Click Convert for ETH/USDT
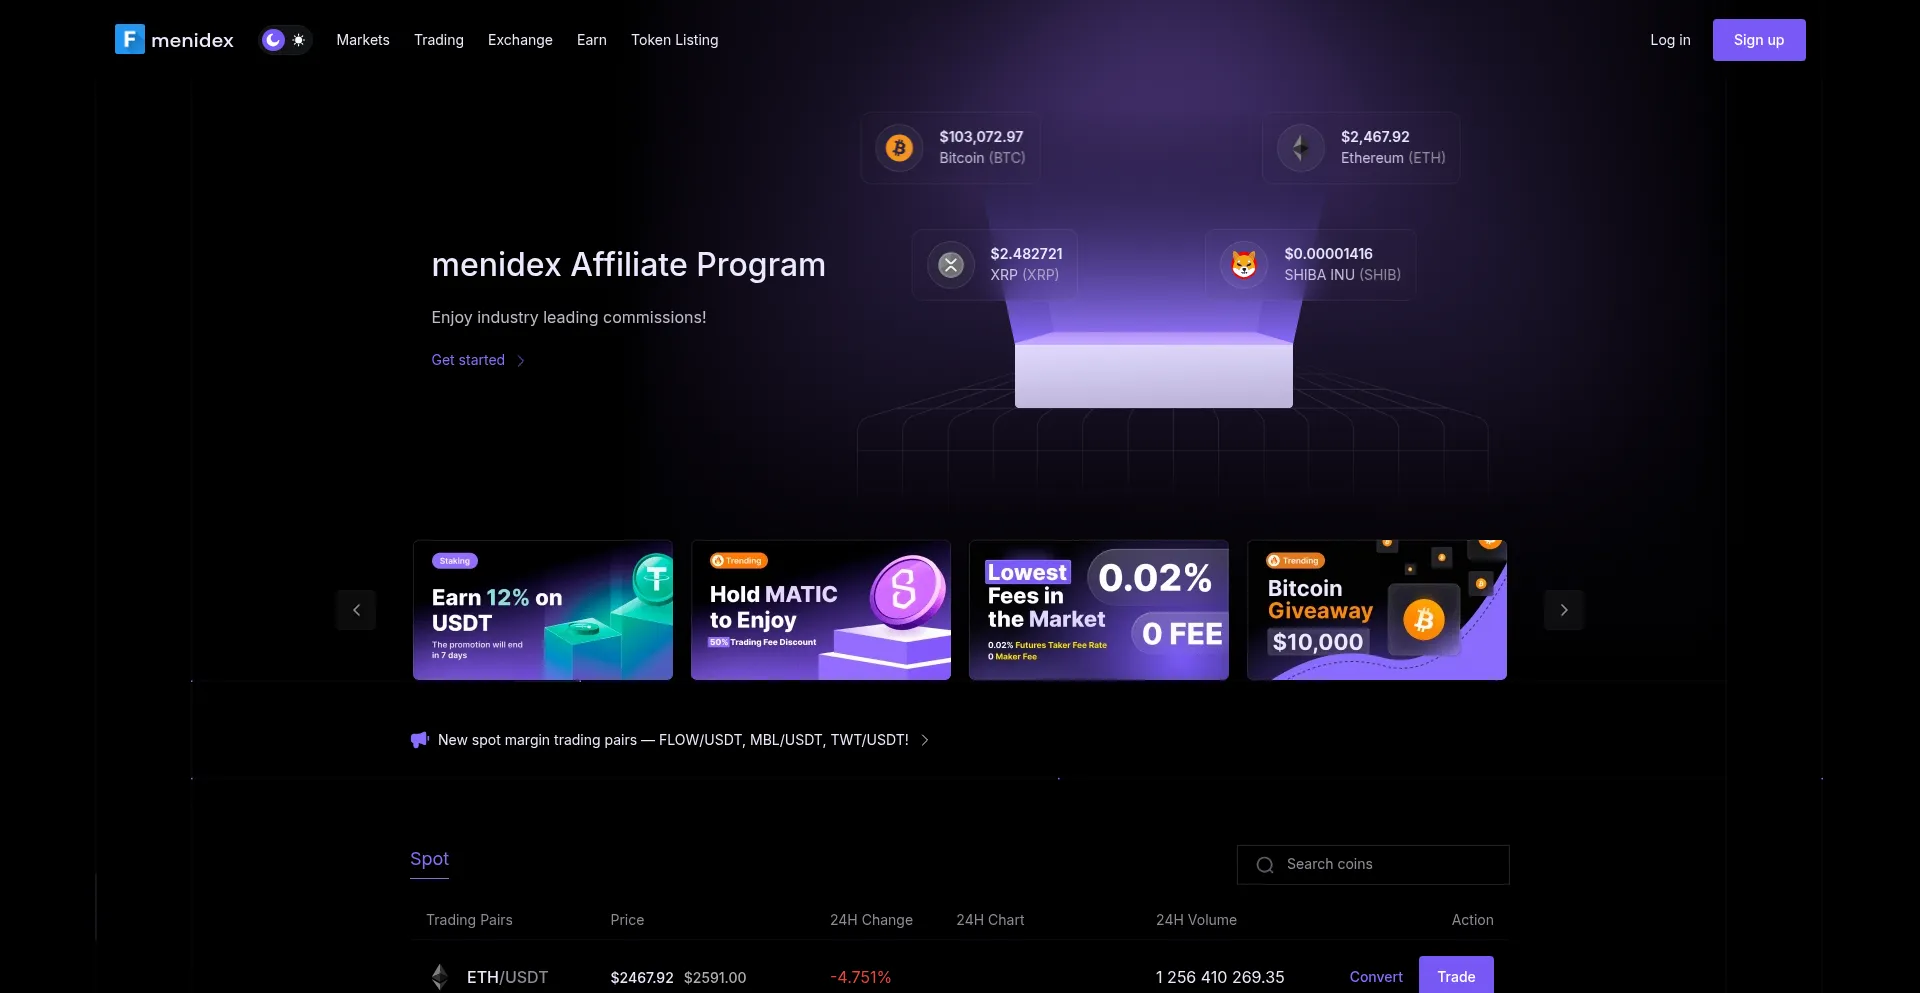 click(1376, 977)
